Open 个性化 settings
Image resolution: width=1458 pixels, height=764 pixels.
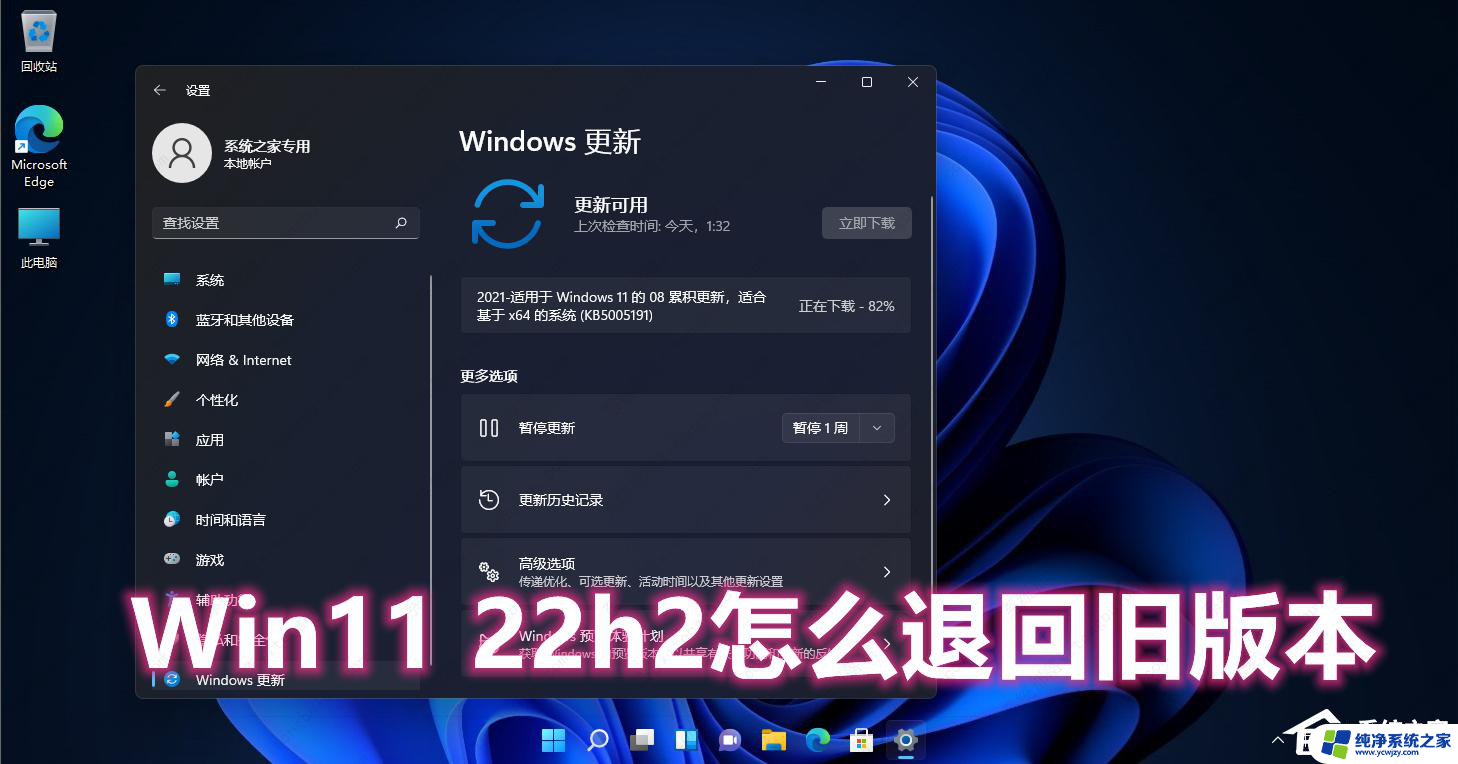pyautogui.click(x=286, y=400)
